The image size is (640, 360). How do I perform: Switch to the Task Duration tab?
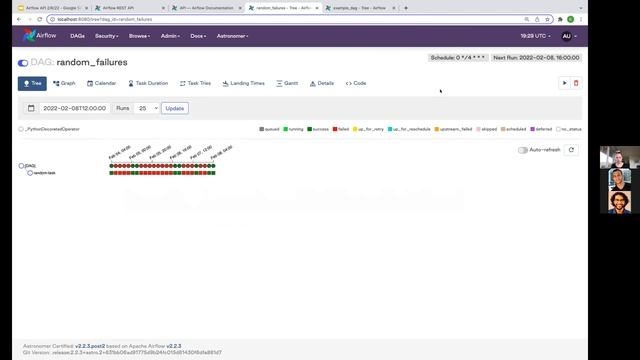pos(148,83)
